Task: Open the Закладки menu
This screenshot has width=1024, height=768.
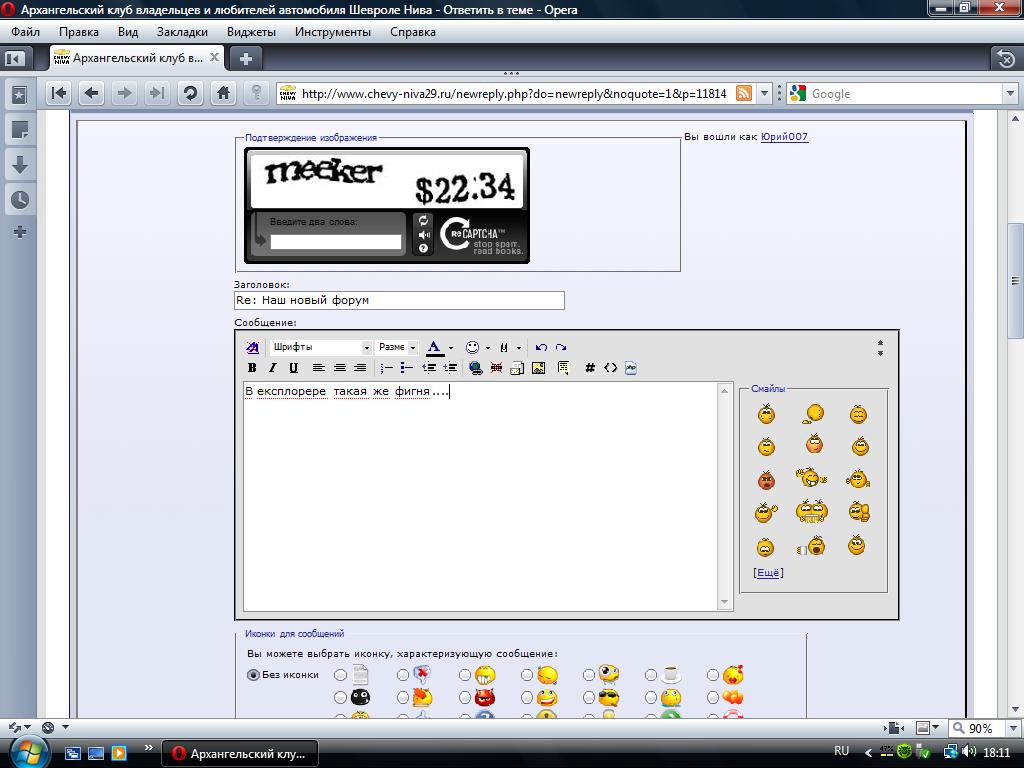Action: 182,31
